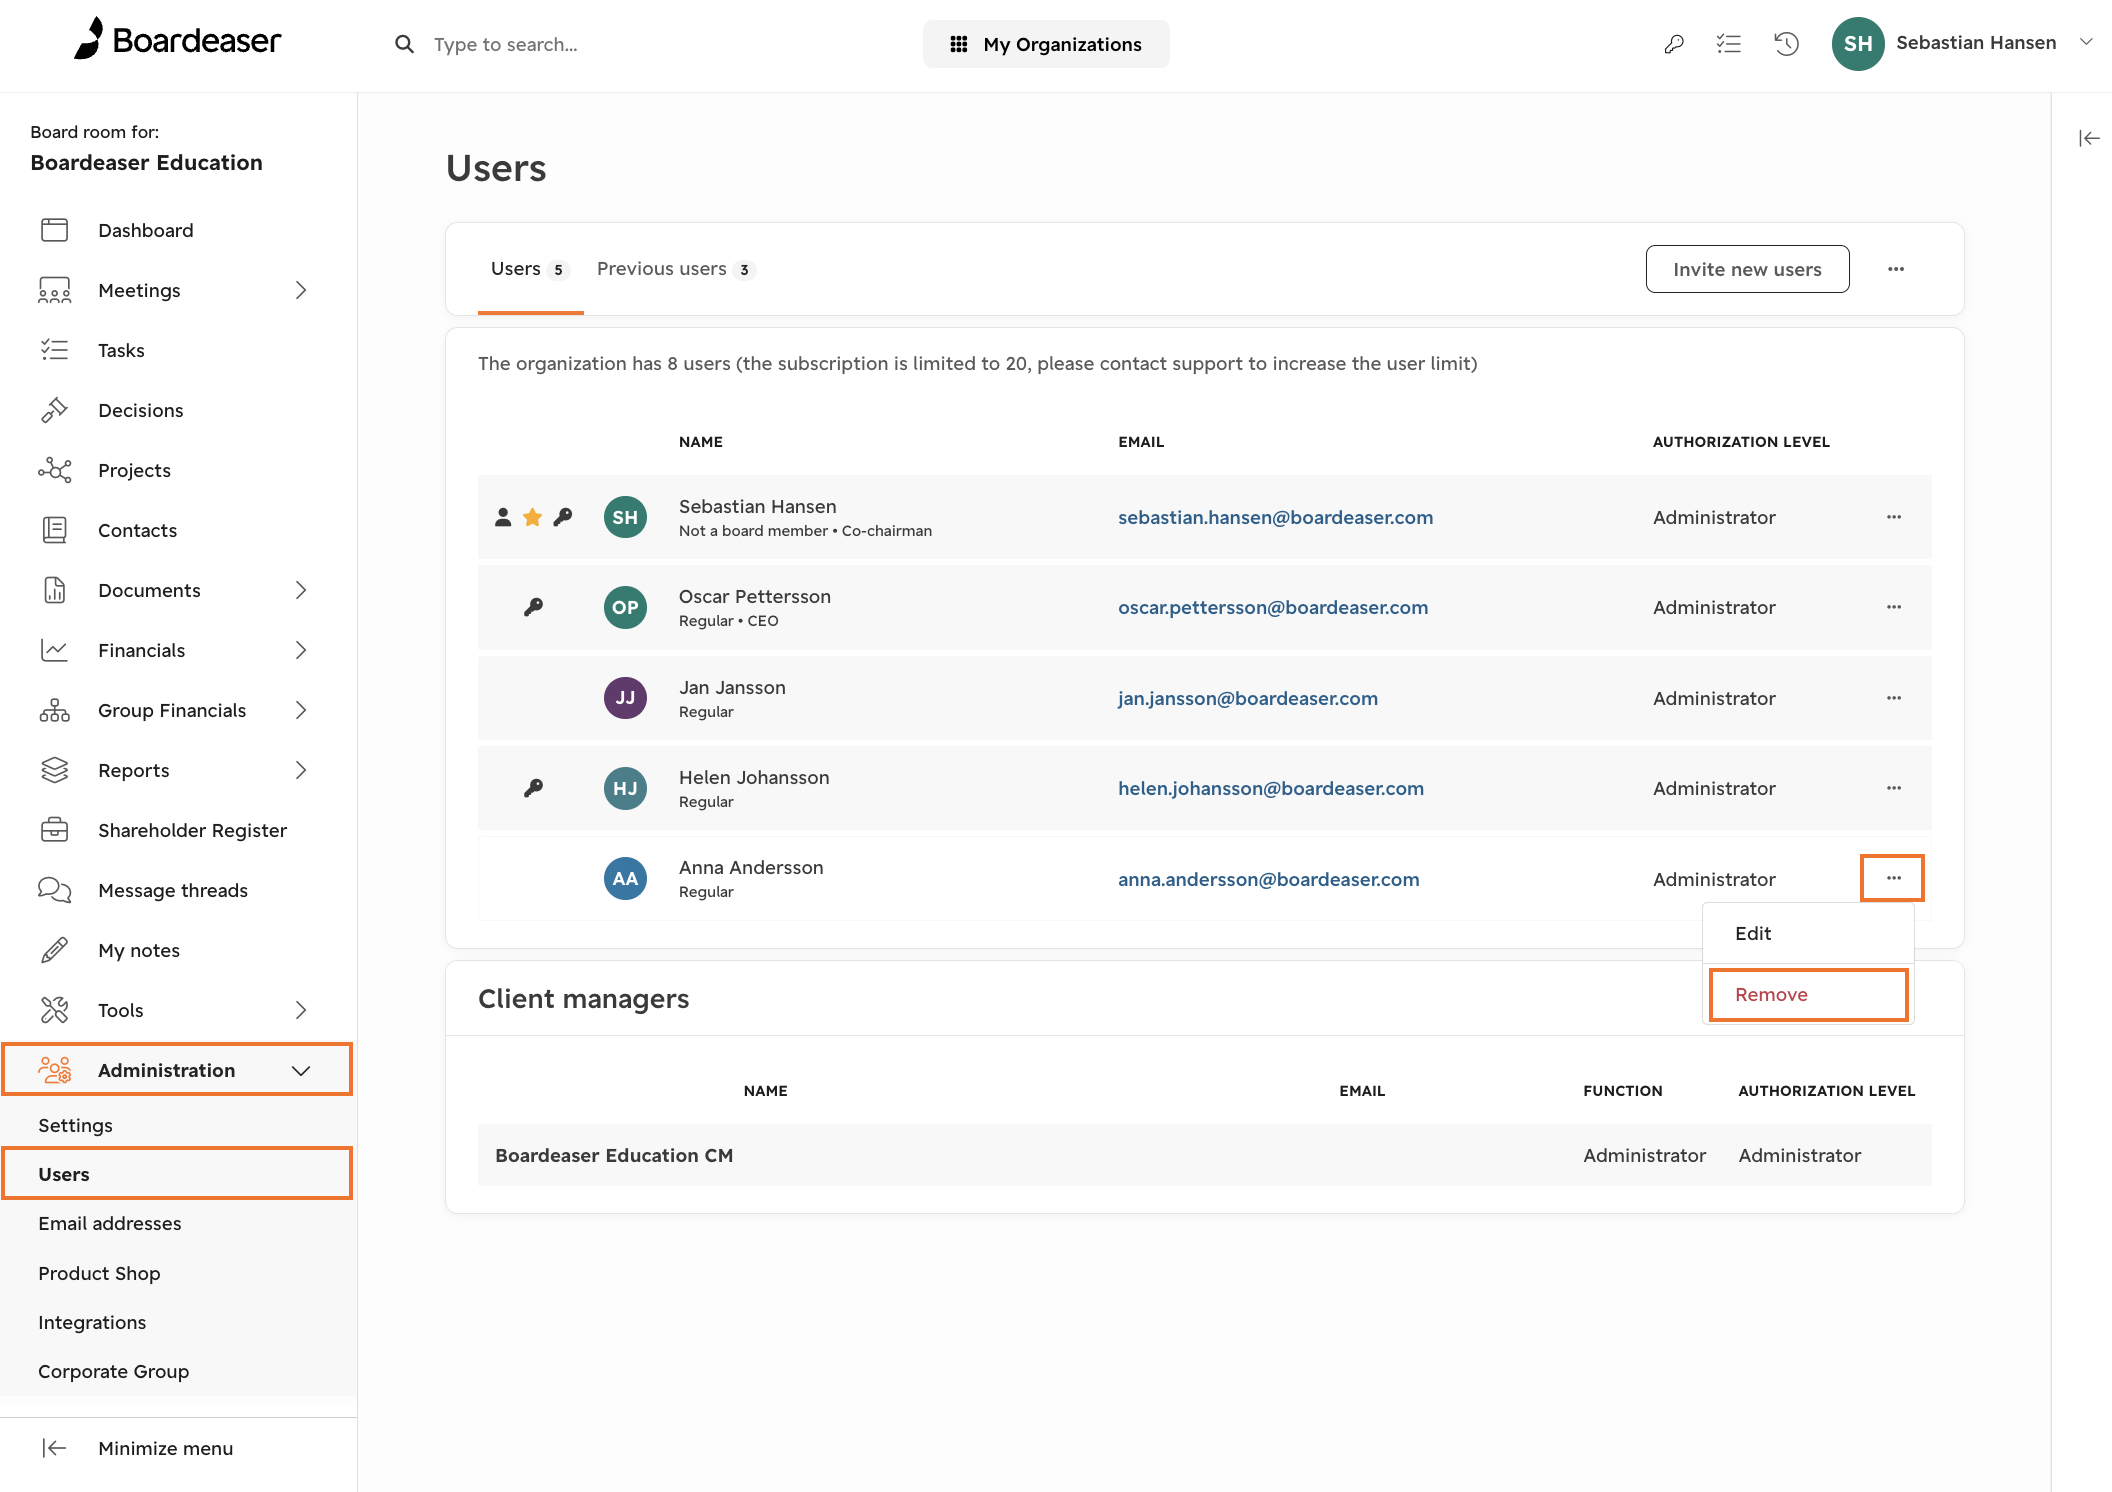The image size is (2112, 1492).
Task: Open Message threads in the sidebar
Action: (x=173, y=890)
